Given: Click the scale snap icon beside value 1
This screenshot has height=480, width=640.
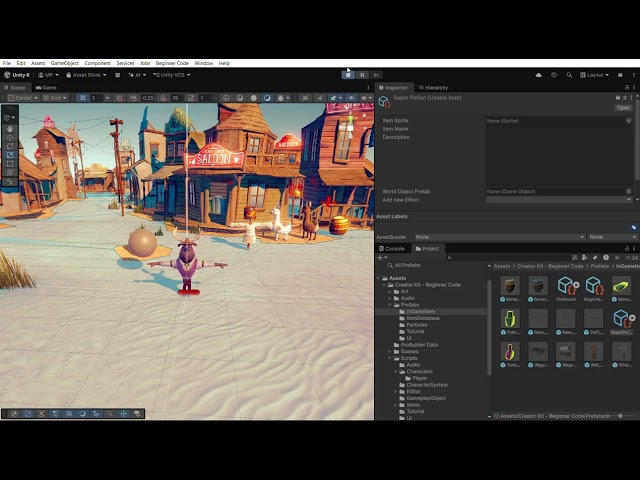Looking at the screenshot, I should [191, 98].
